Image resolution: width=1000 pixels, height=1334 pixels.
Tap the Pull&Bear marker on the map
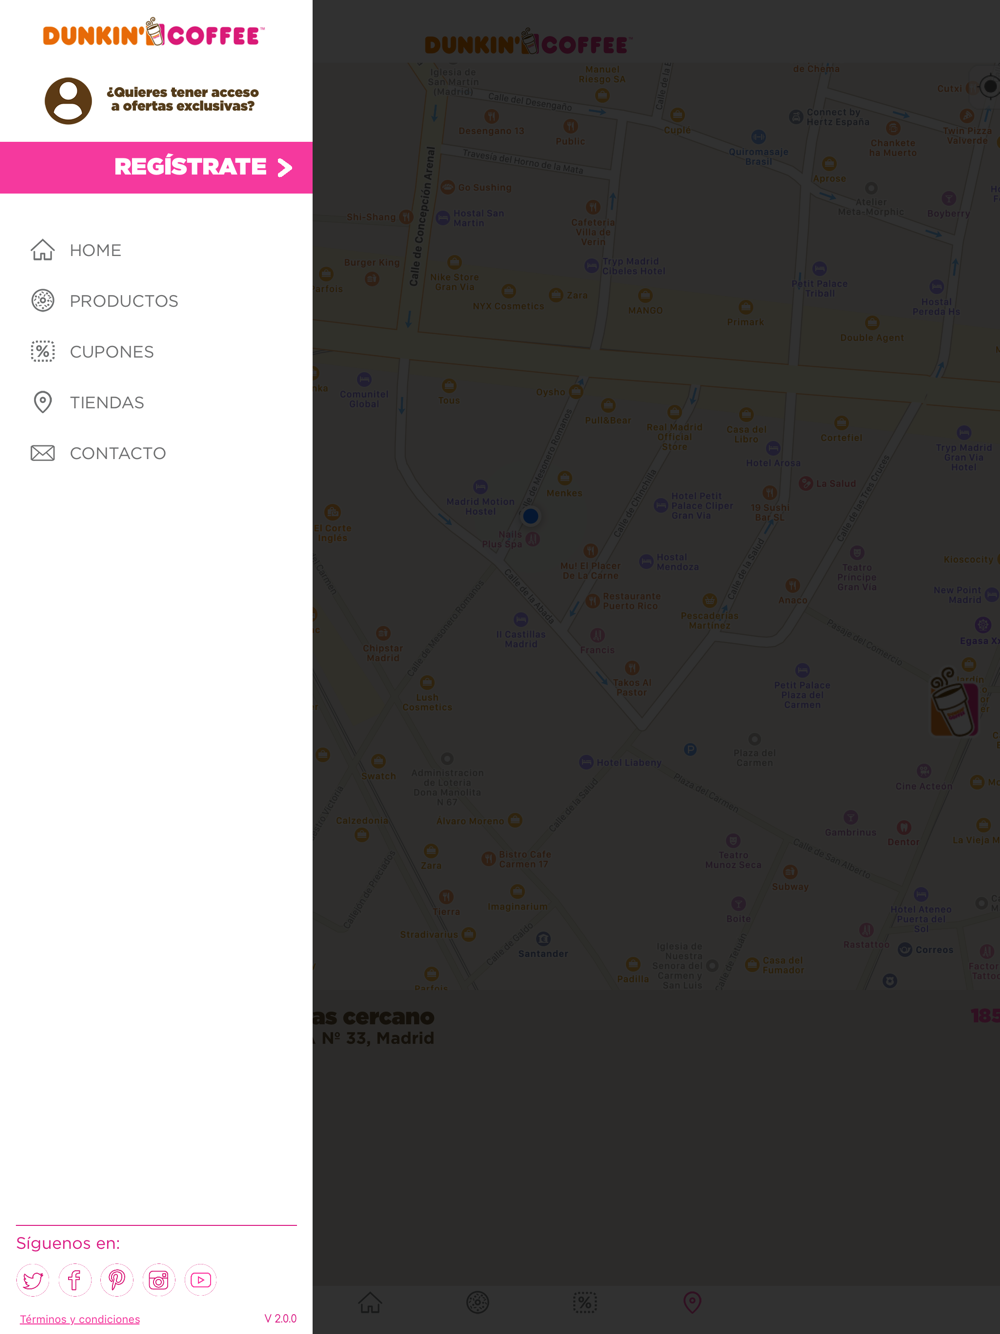607,406
